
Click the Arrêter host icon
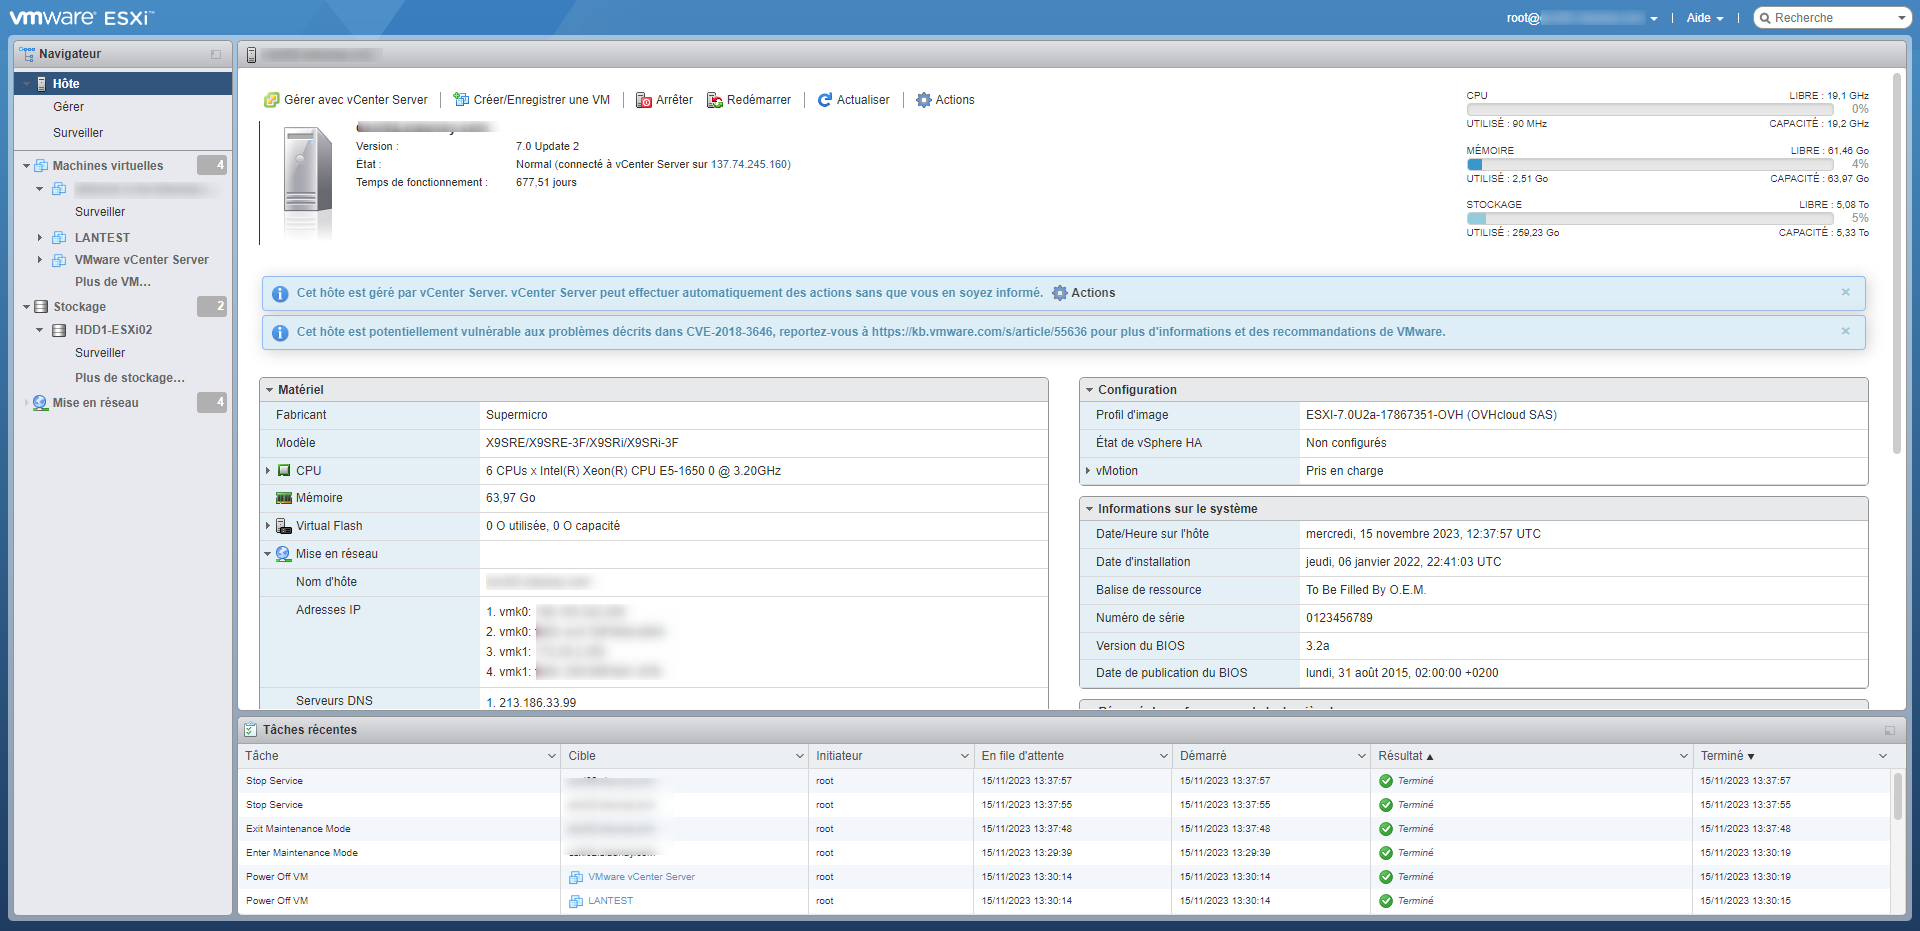[x=644, y=100]
